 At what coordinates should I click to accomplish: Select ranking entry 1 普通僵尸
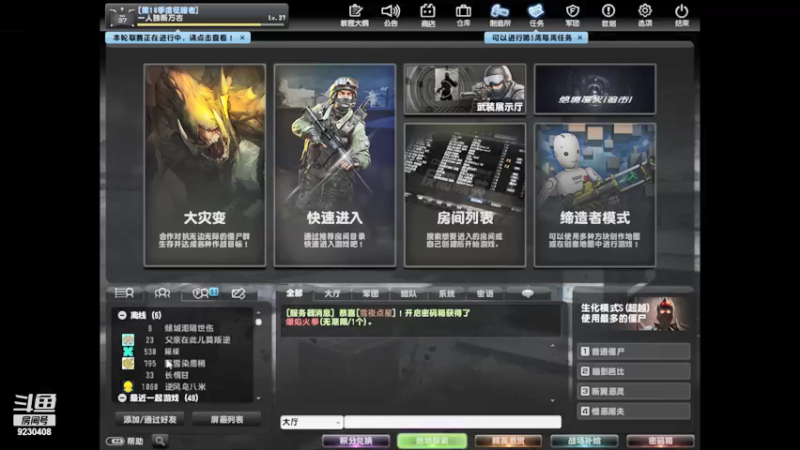click(x=634, y=351)
